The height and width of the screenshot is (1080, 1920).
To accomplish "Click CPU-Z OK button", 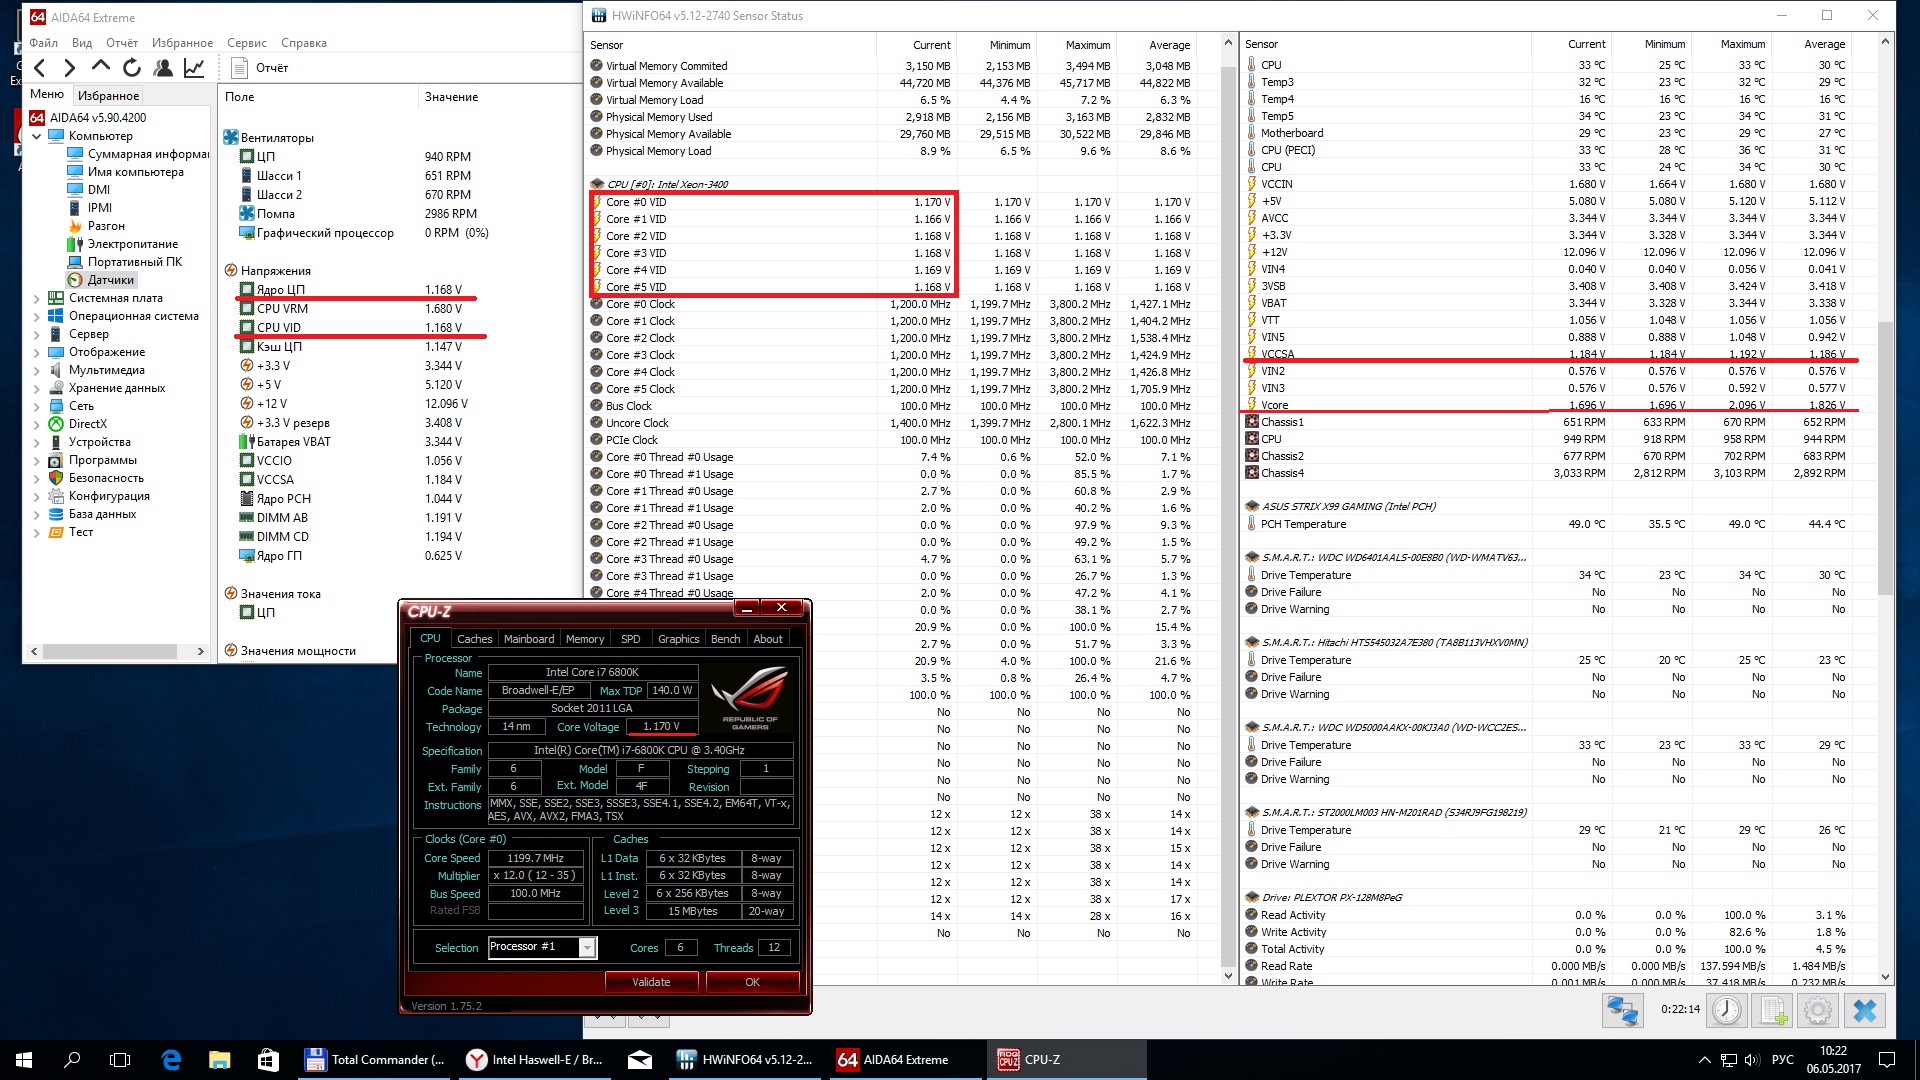I will pyautogui.click(x=752, y=982).
